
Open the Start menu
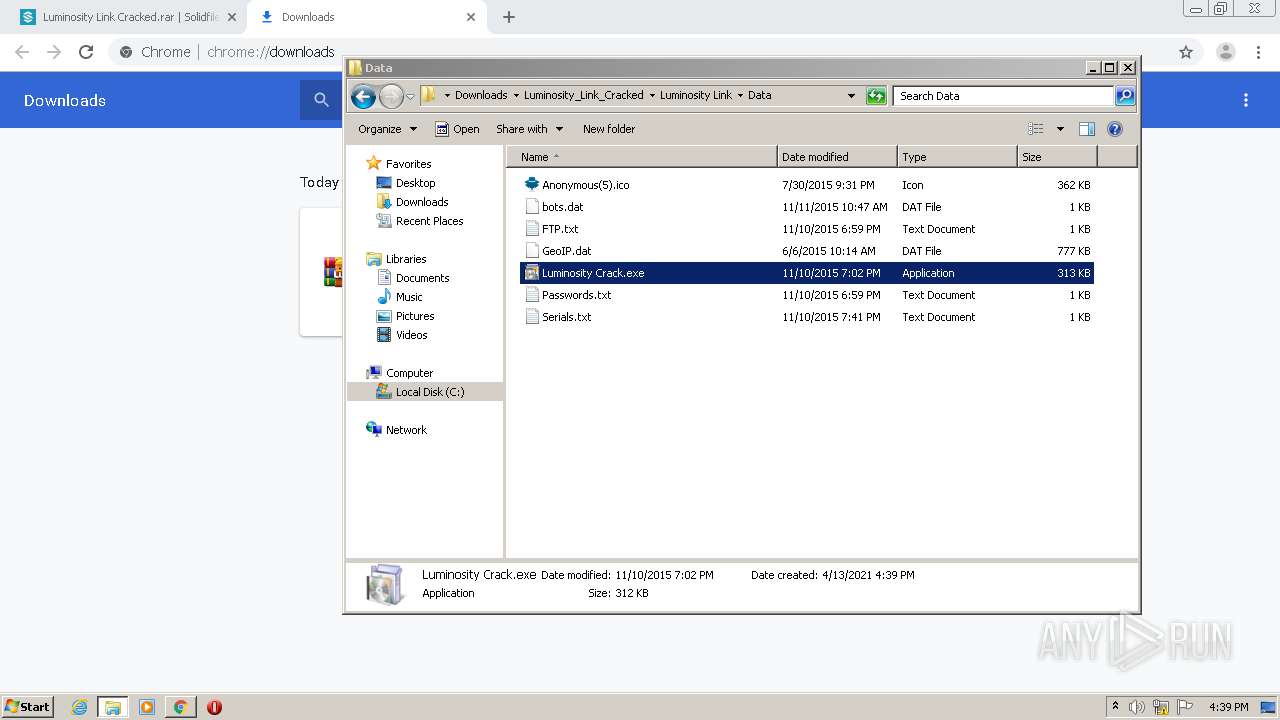point(27,706)
